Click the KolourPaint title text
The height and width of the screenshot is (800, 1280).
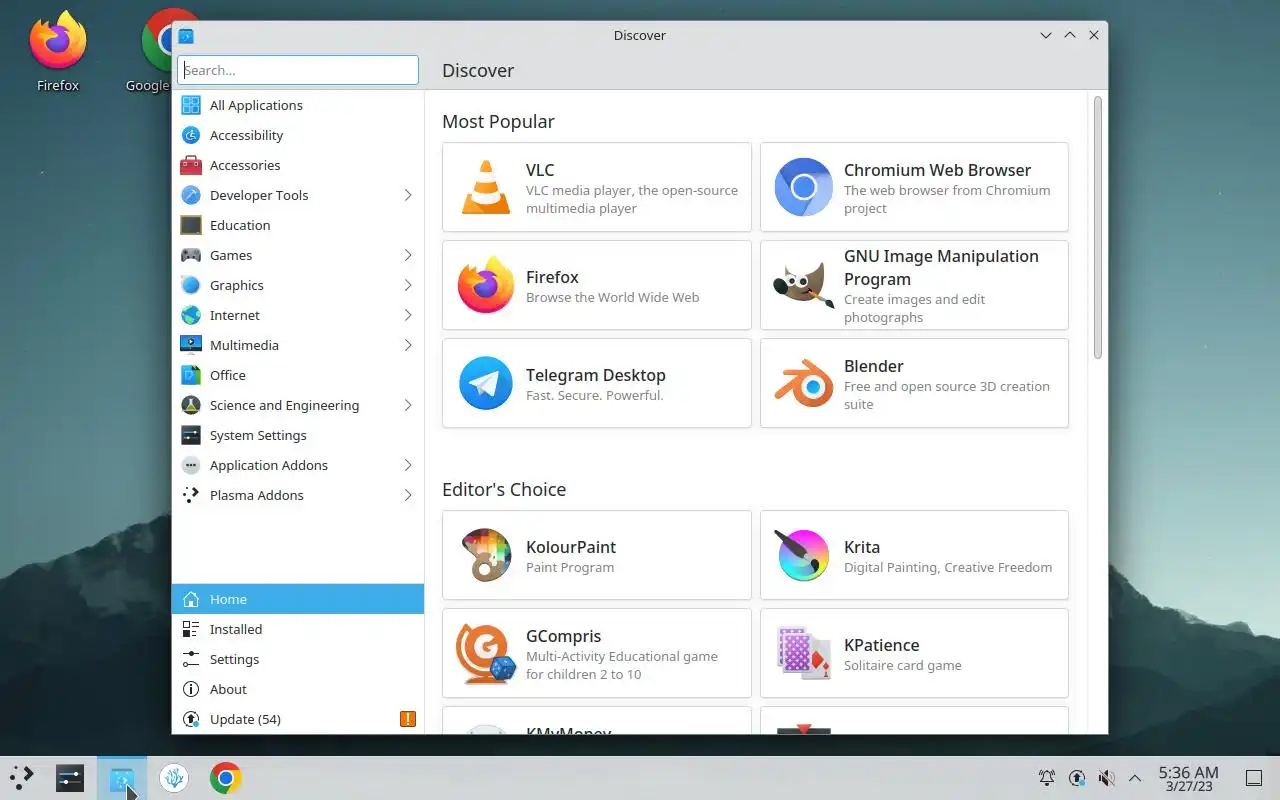point(571,547)
